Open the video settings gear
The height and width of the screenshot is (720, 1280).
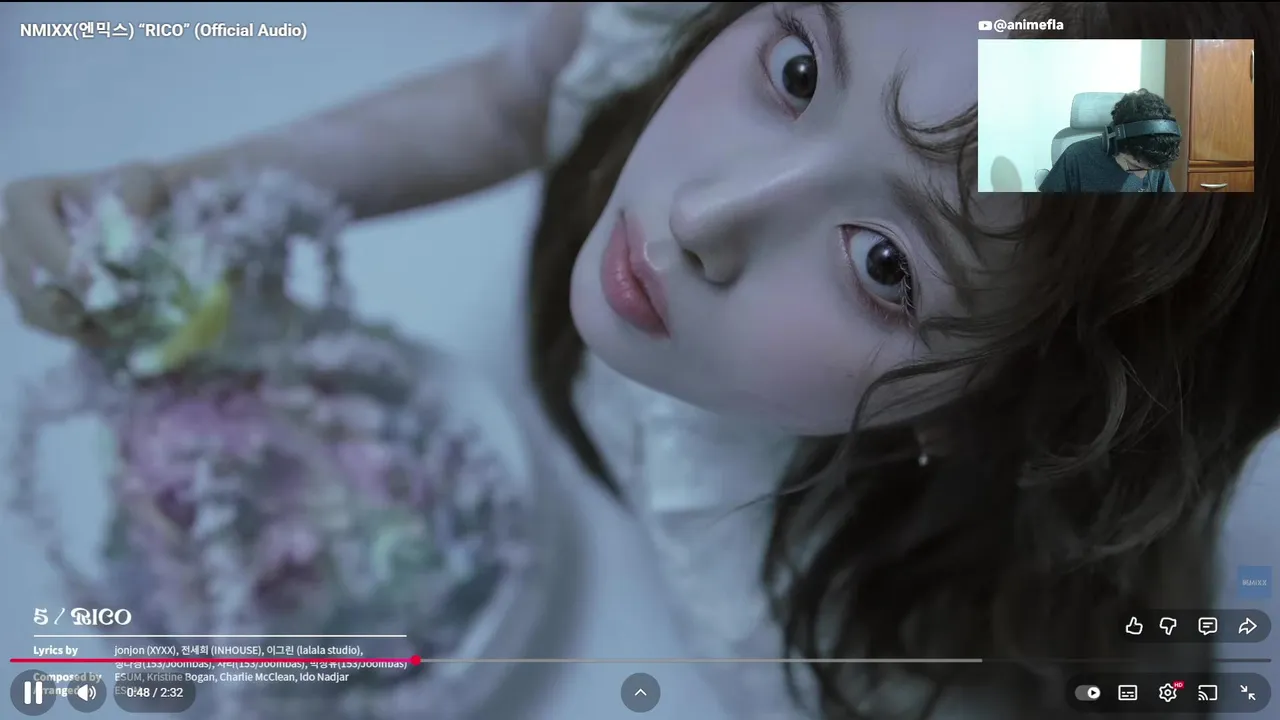coord(1167,693)
